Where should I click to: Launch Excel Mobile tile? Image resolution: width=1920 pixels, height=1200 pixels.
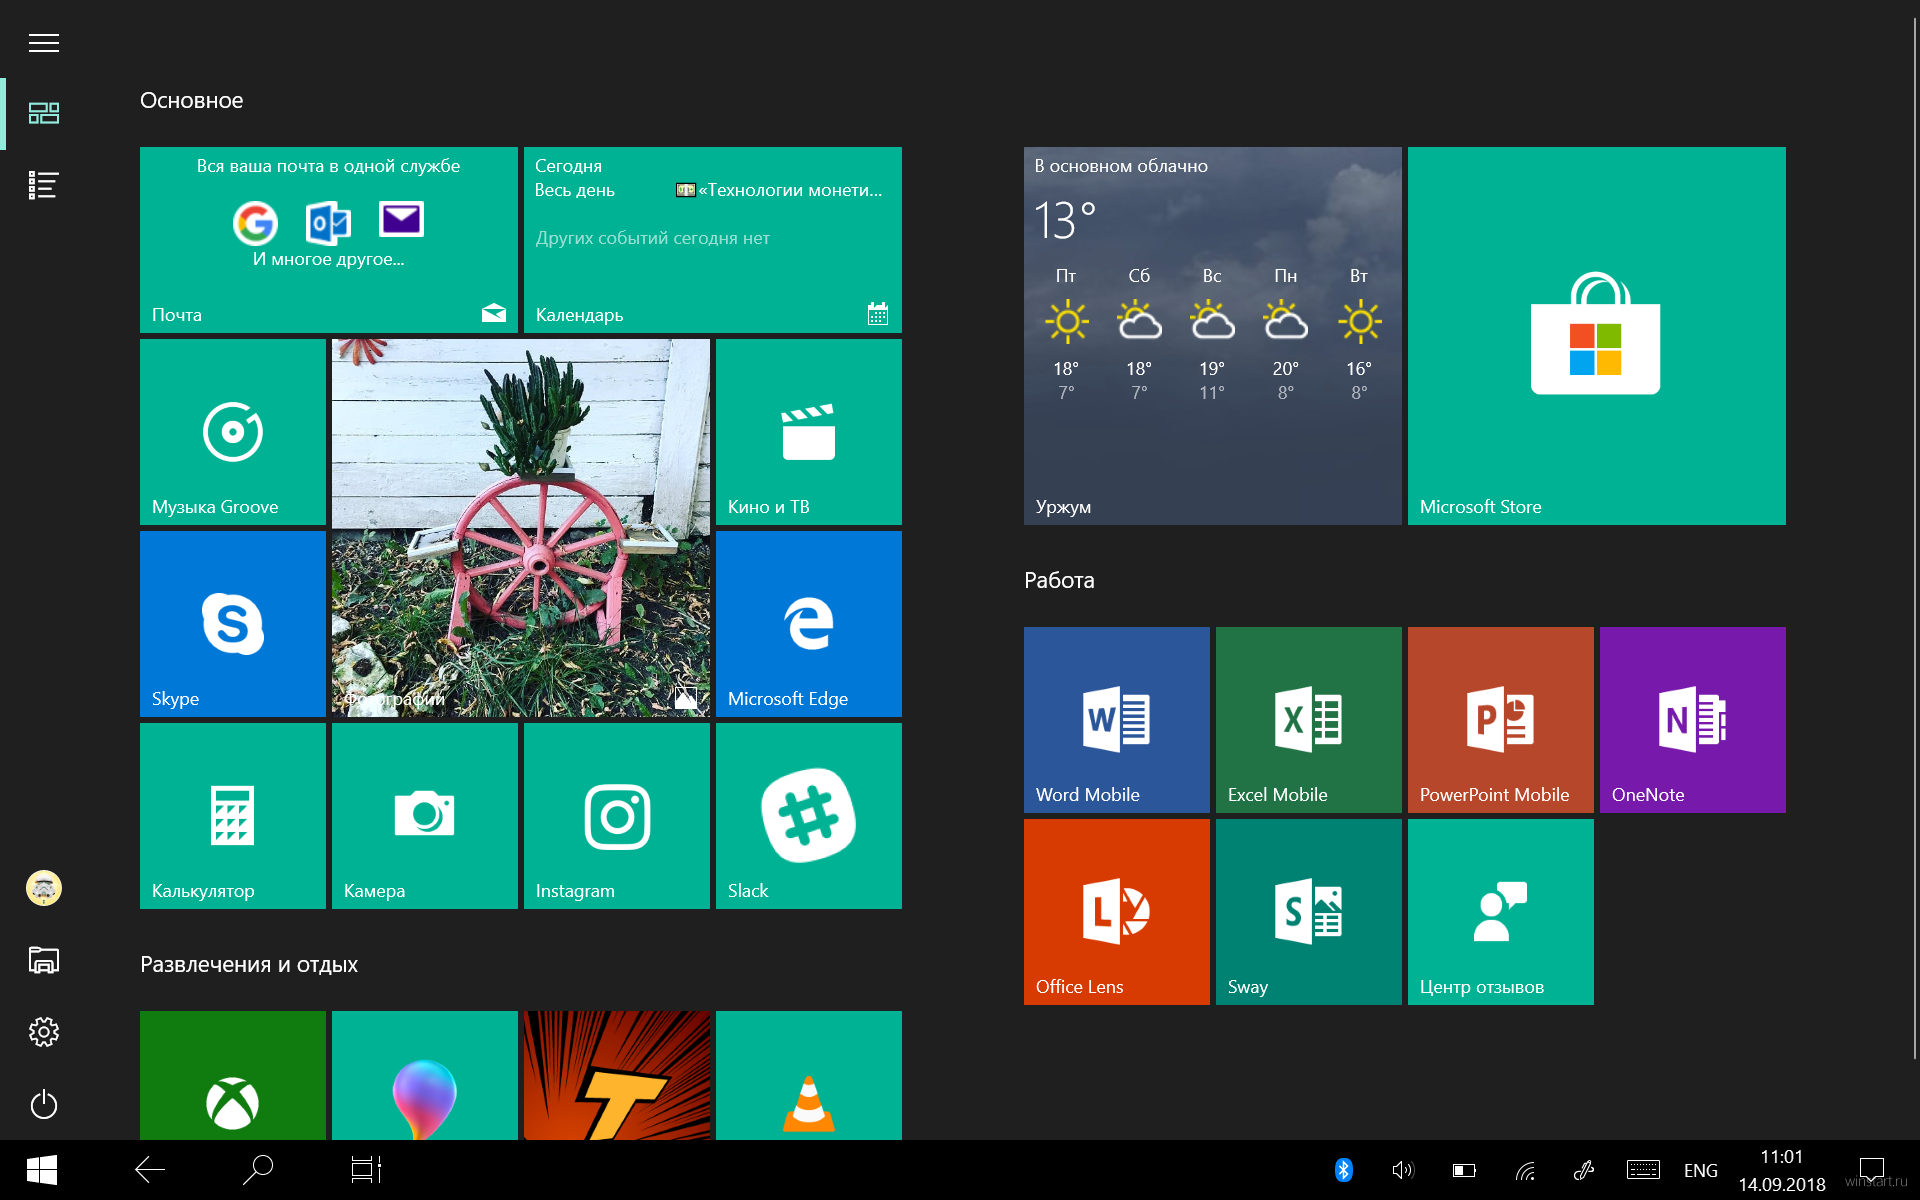(1309, 720)
